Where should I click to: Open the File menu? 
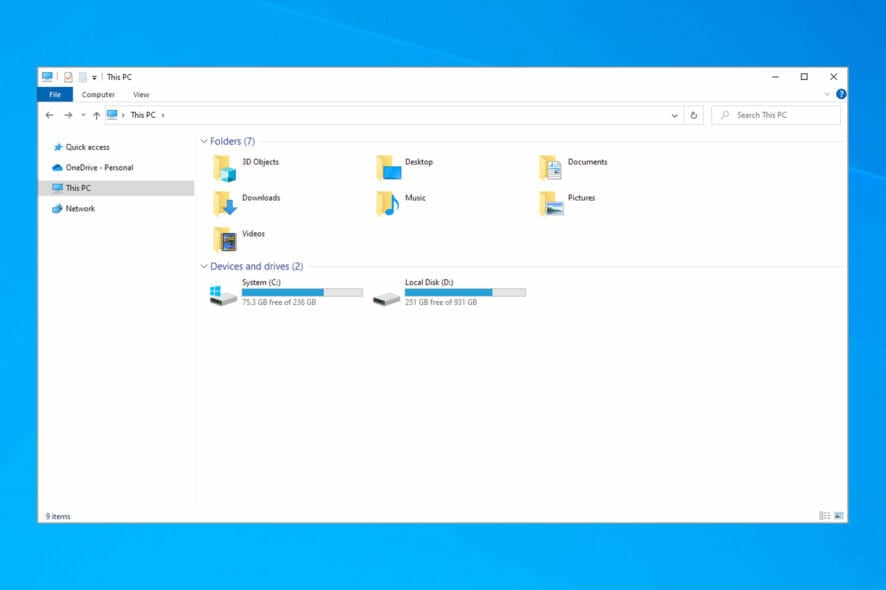coord(55,94)
